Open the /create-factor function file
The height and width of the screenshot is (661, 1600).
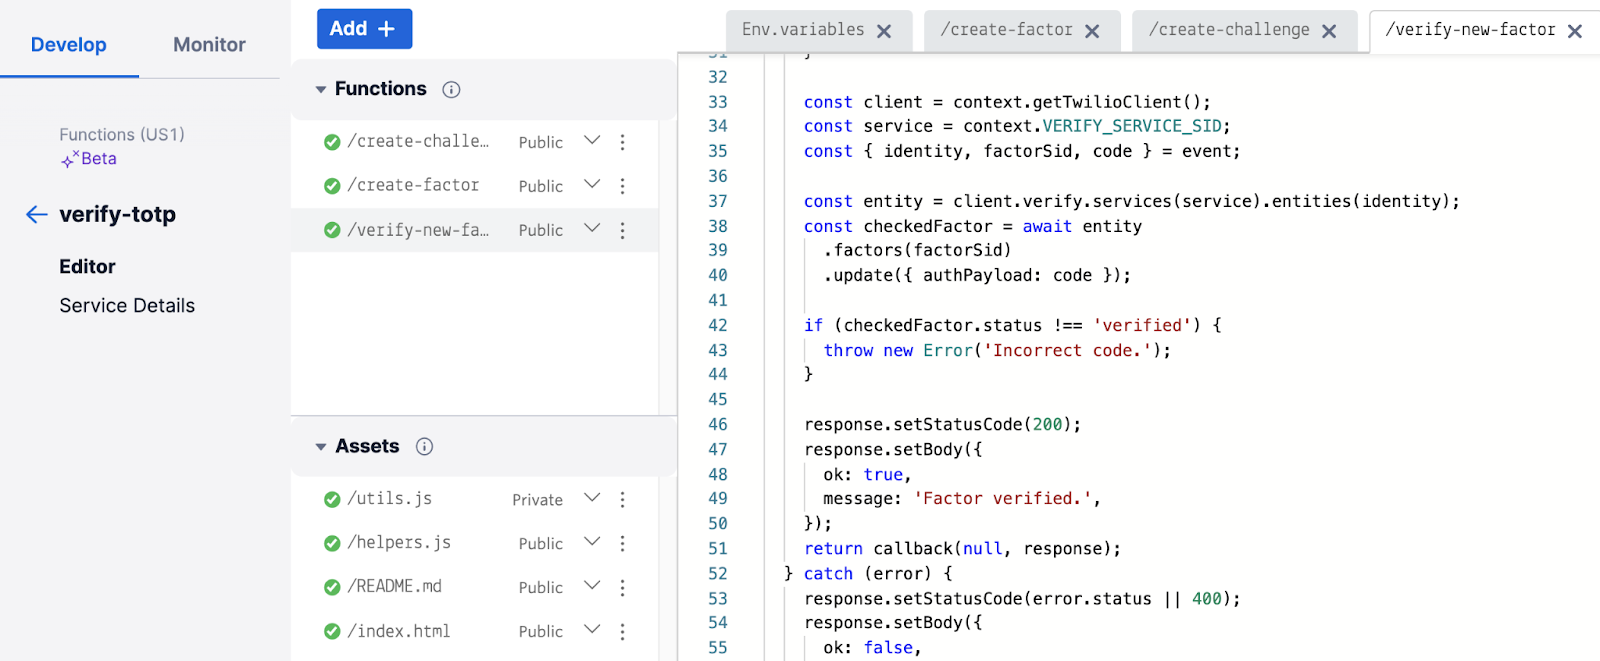413,186
